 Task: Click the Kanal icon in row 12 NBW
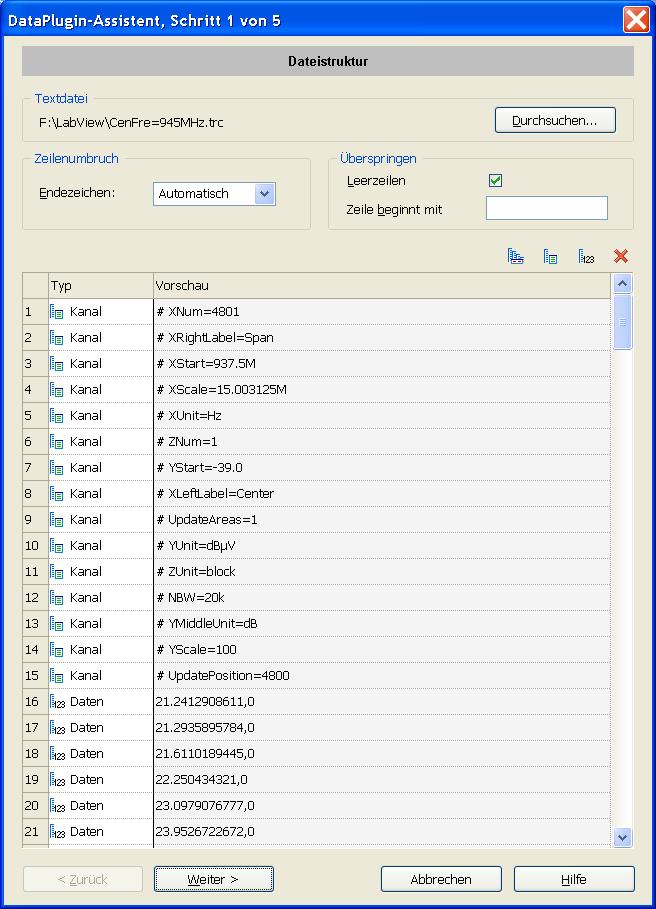pos(57,598)
